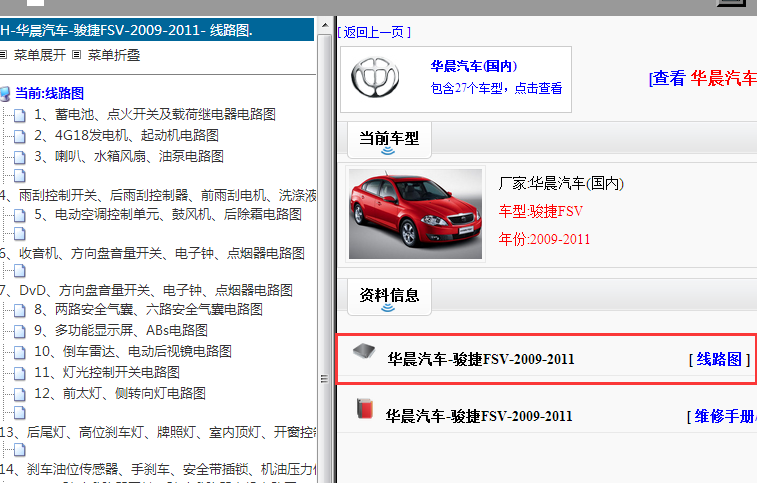Click the red 骏捷FSV car thumbnail

(415, 214)
